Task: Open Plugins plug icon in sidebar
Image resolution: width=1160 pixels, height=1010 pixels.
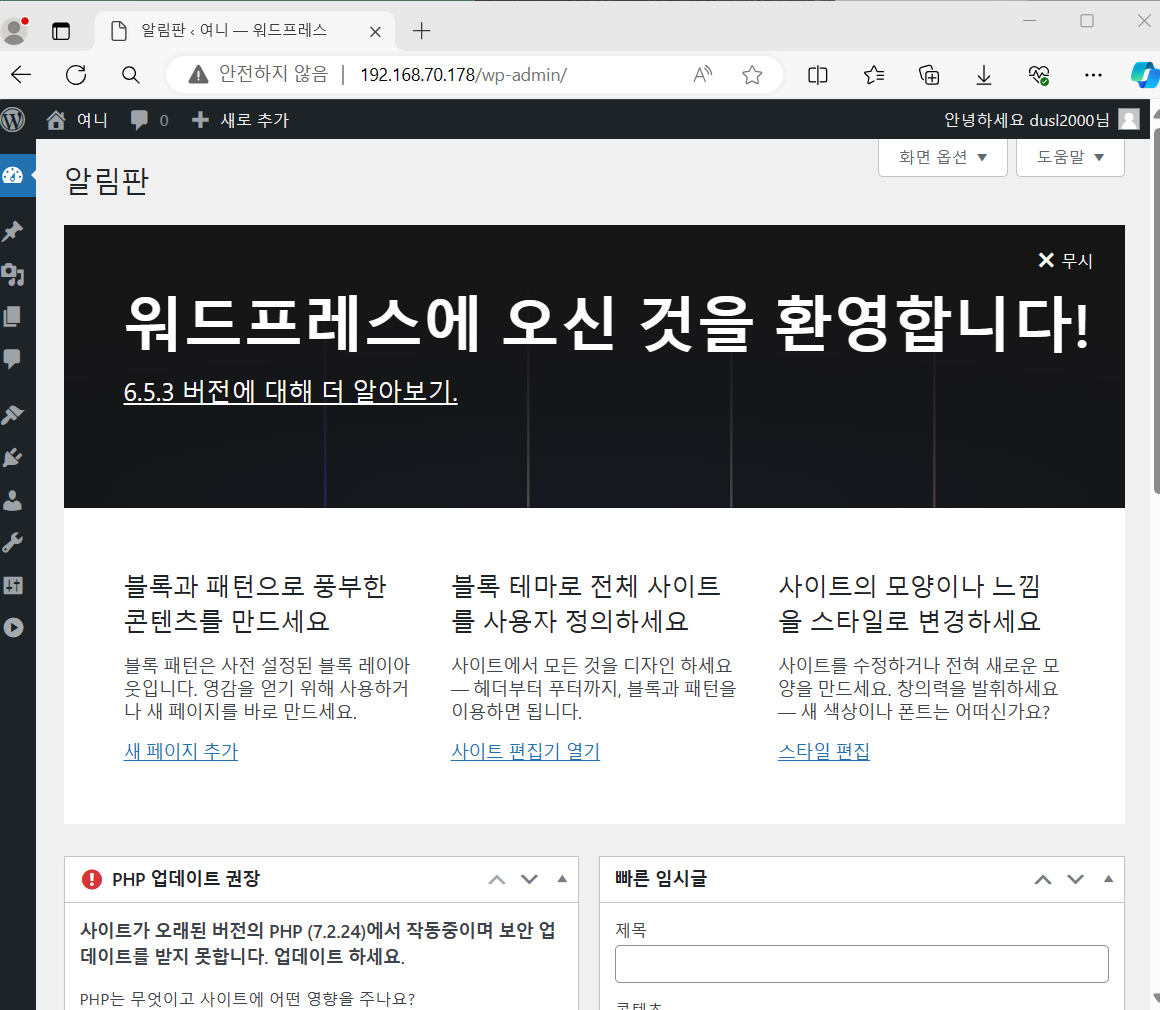Action: [13, 457]
